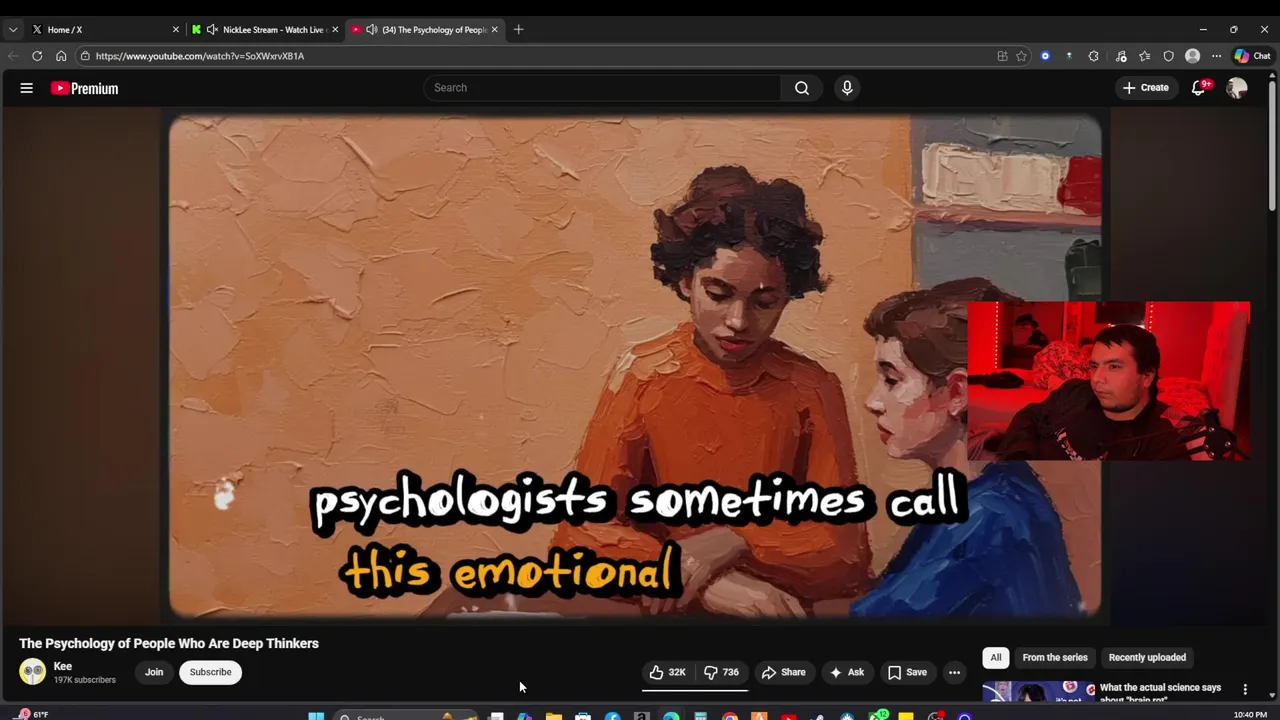Start voice search with the microphone
This screenshot has width=1280, height=720.
pos(847,88)
